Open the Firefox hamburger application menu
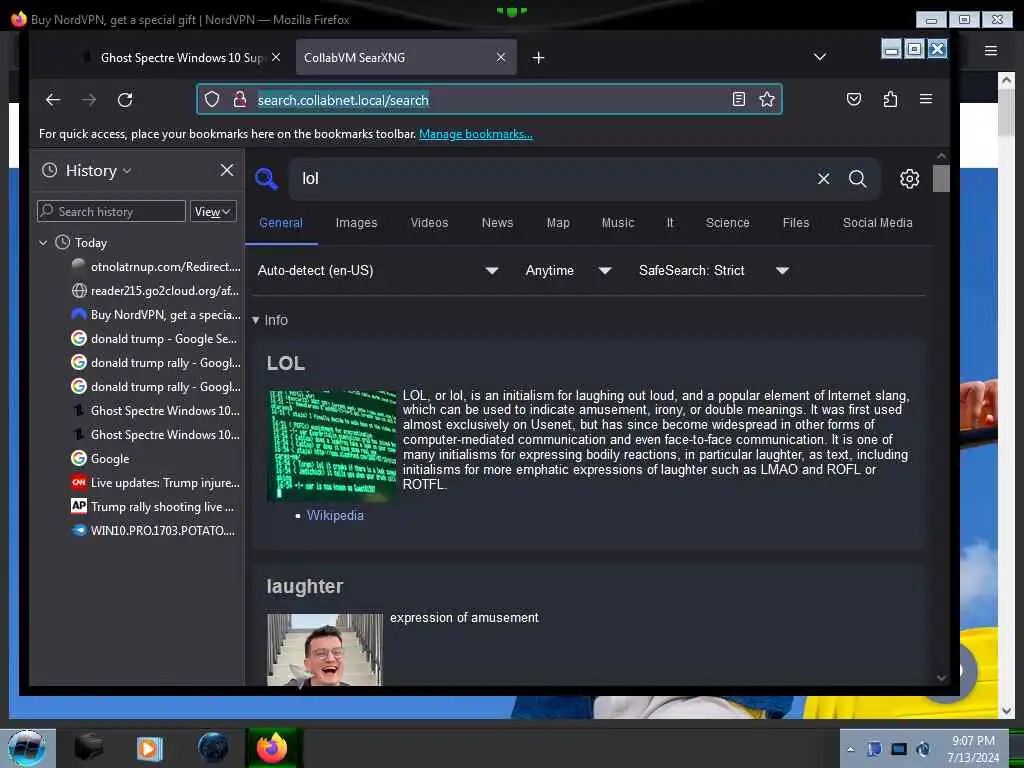 point(926,99)
